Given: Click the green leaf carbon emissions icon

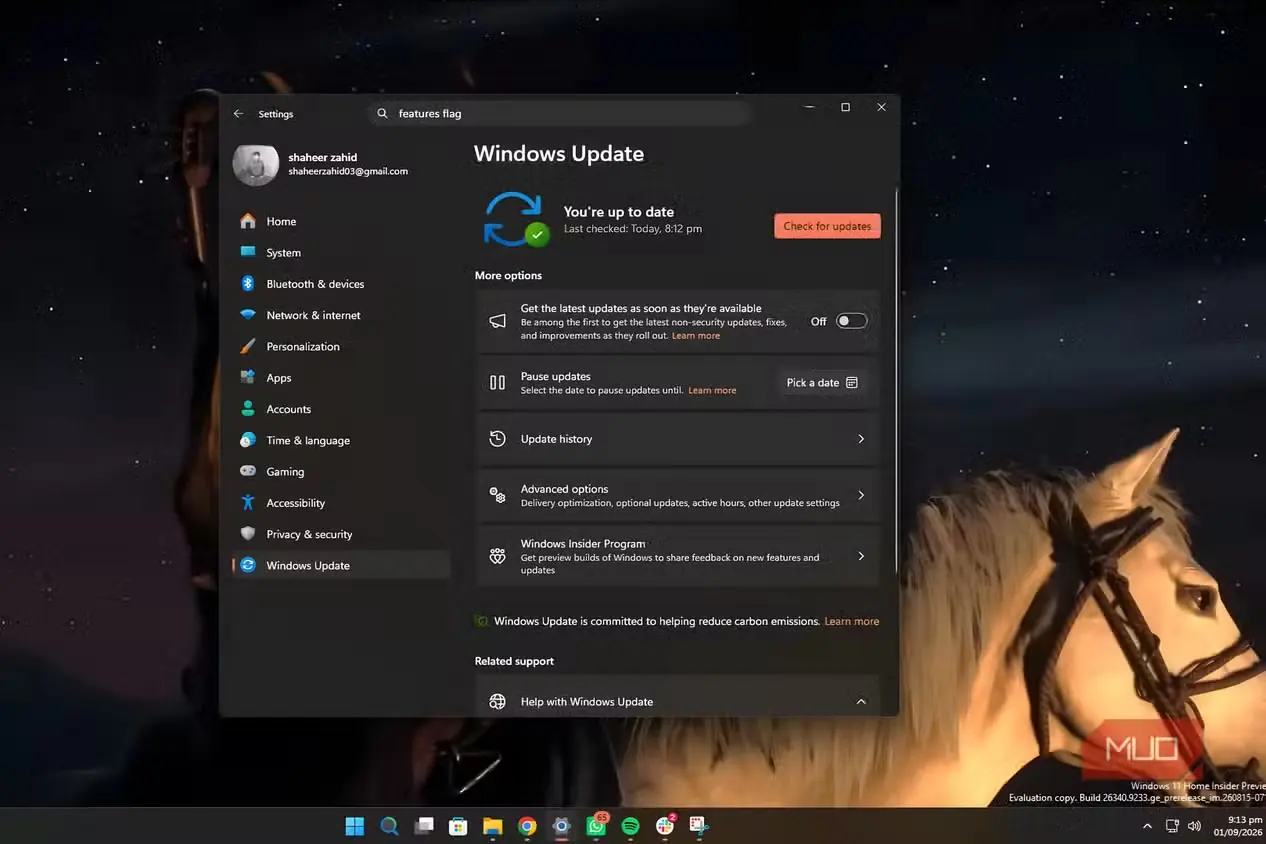Looking at the screenshot, I should coord(482,621).
